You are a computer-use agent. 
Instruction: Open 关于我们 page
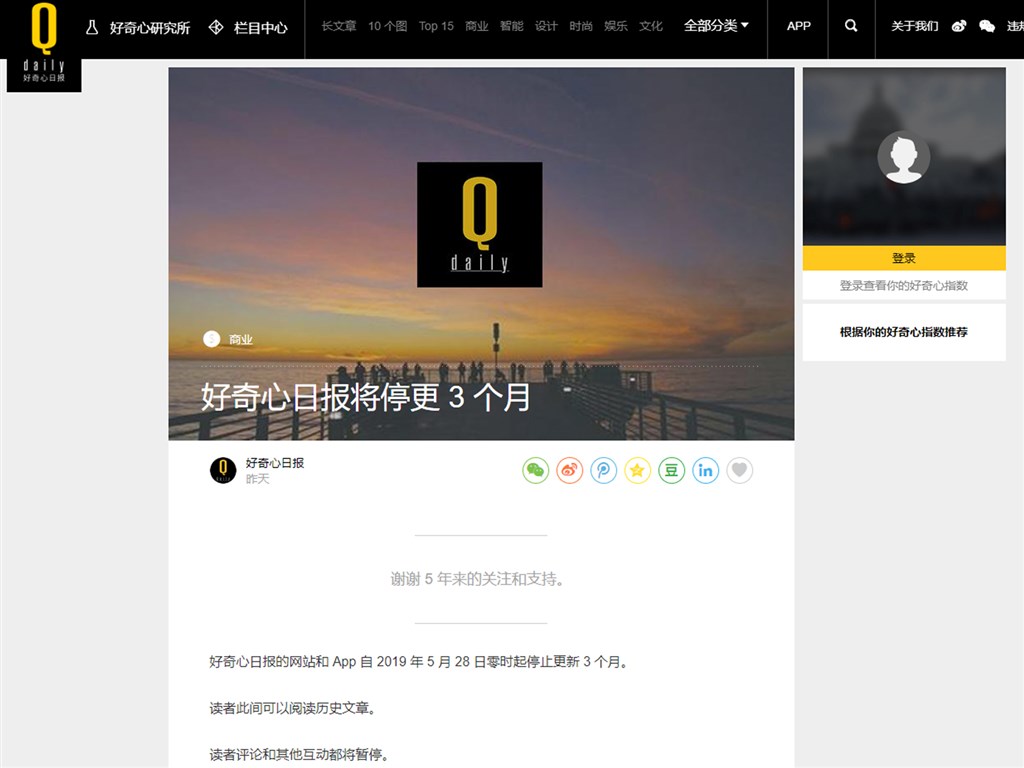[914, 26]
